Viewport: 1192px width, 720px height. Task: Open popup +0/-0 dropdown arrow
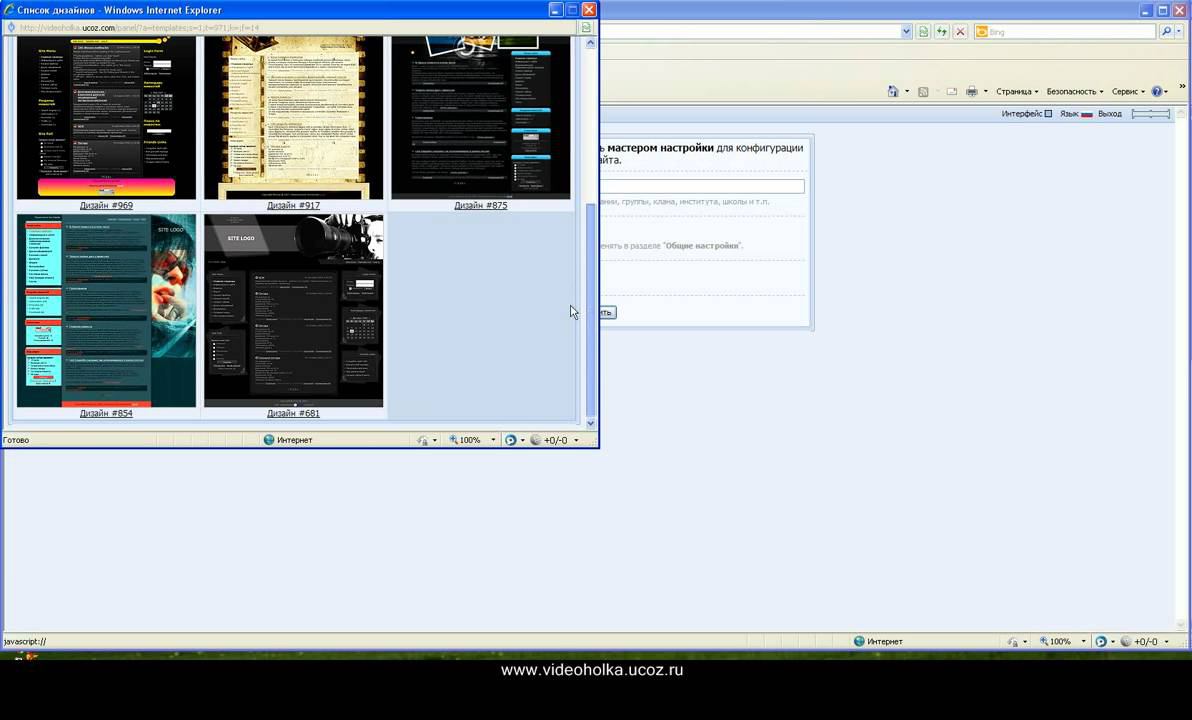click(576, 440)
